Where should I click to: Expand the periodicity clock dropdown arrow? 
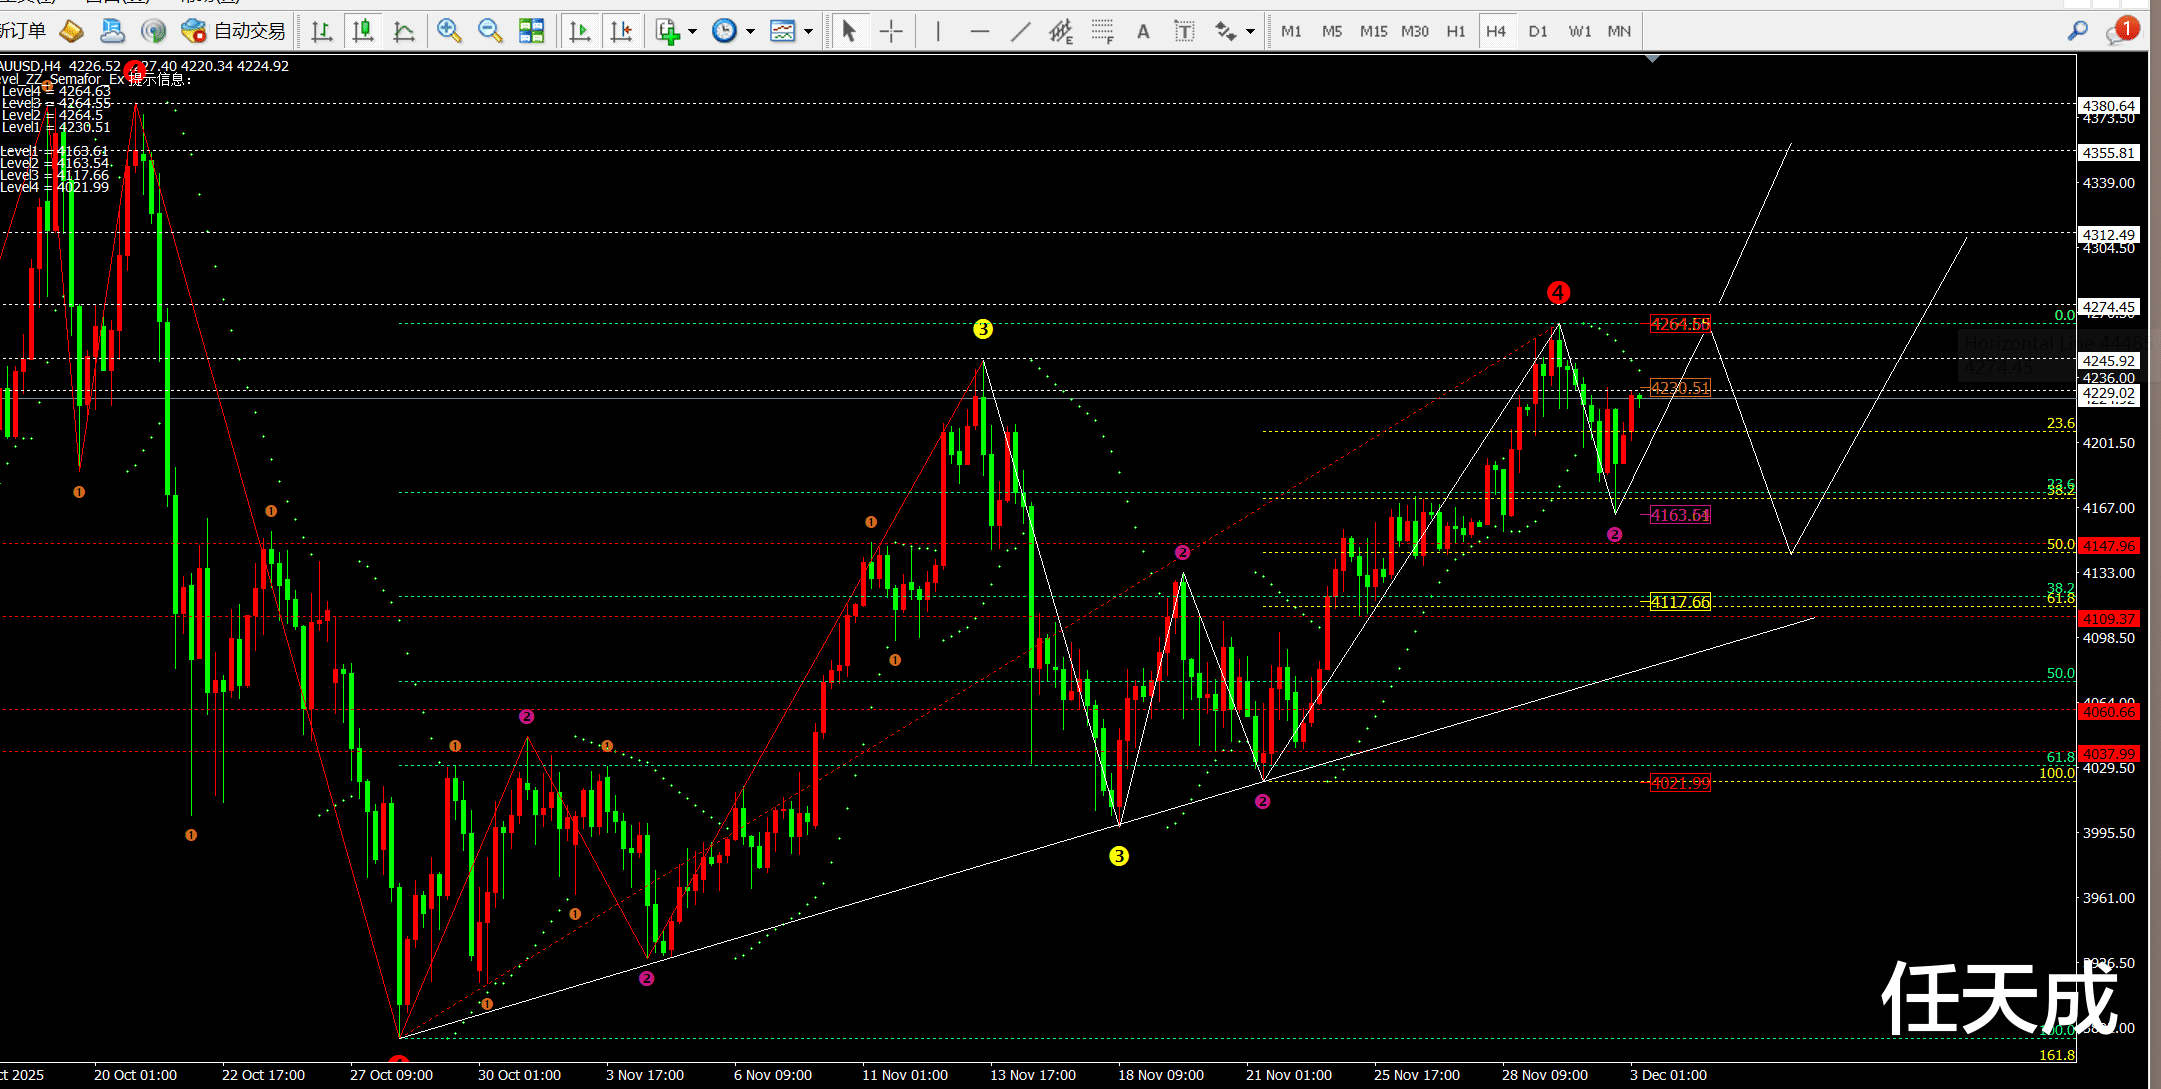point(750,31)
